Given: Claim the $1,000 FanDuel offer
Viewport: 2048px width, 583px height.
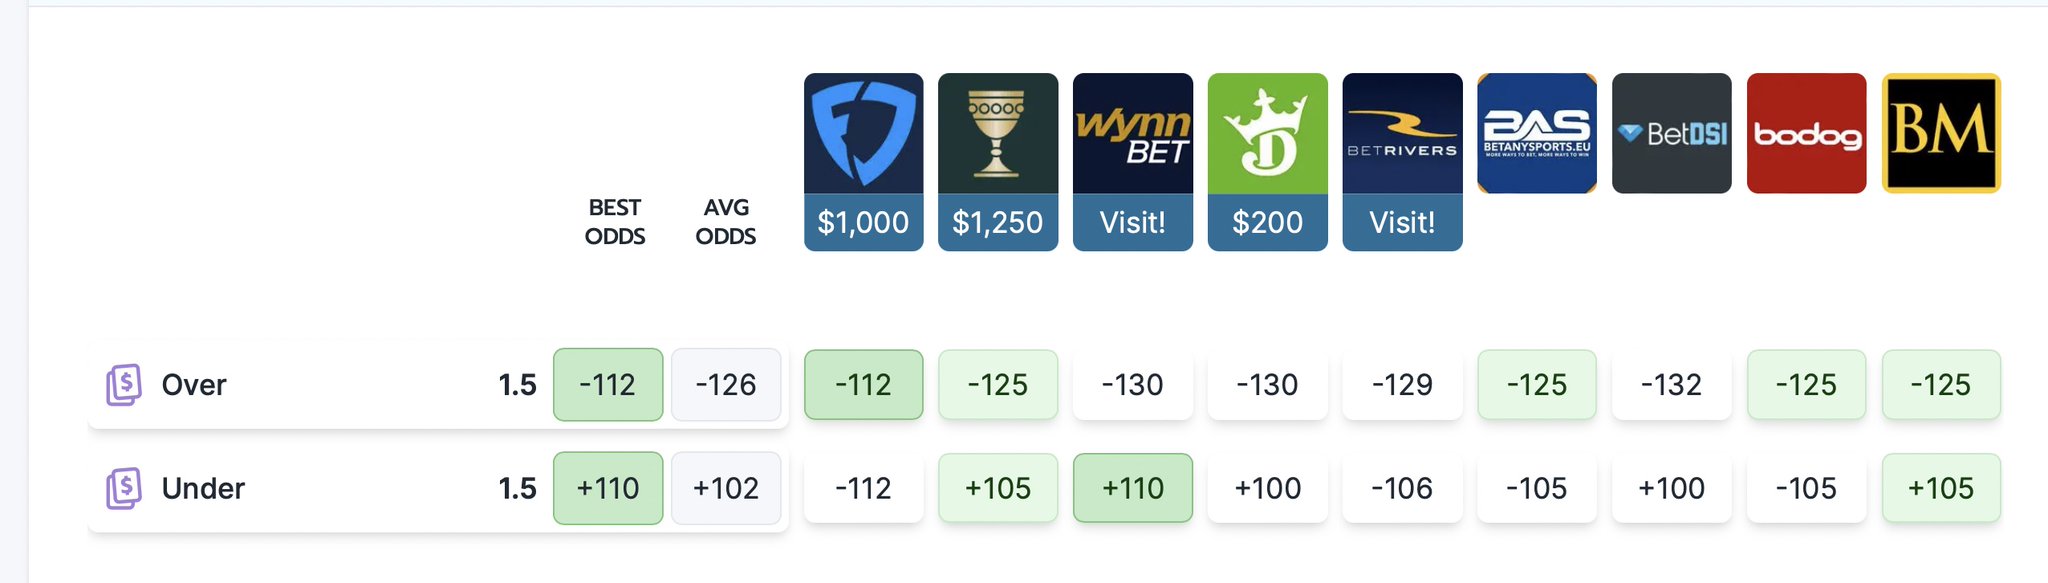Looking at the screenshot, I should point(863,222).
